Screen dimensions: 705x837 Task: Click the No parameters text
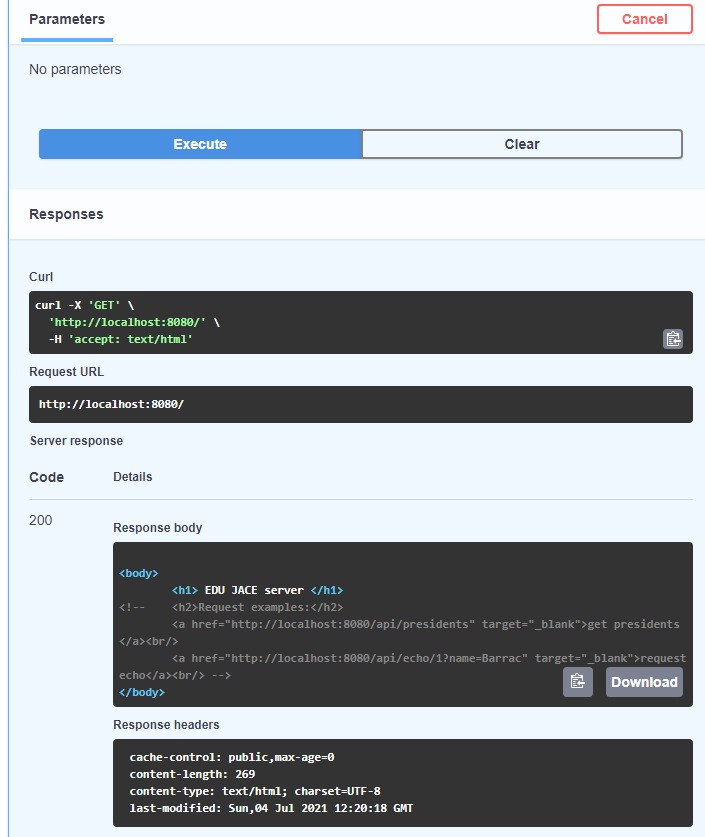pos(75,69)
